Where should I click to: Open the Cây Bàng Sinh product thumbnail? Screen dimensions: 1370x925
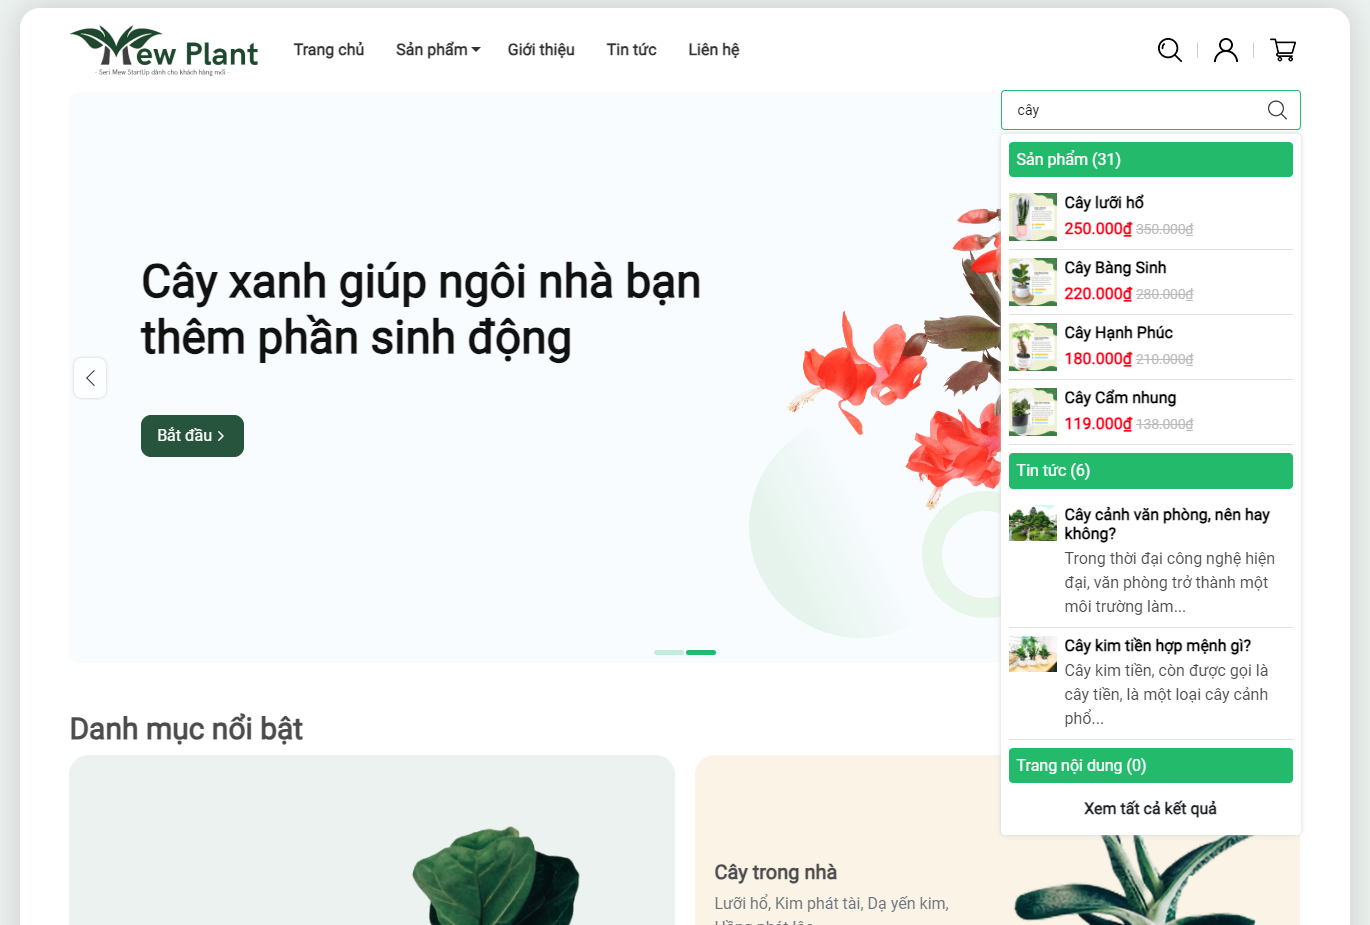coord(1033,282)
